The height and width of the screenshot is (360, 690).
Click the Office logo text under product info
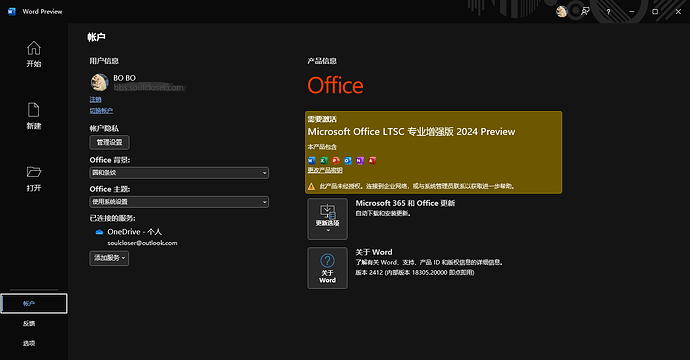point(335,85)
